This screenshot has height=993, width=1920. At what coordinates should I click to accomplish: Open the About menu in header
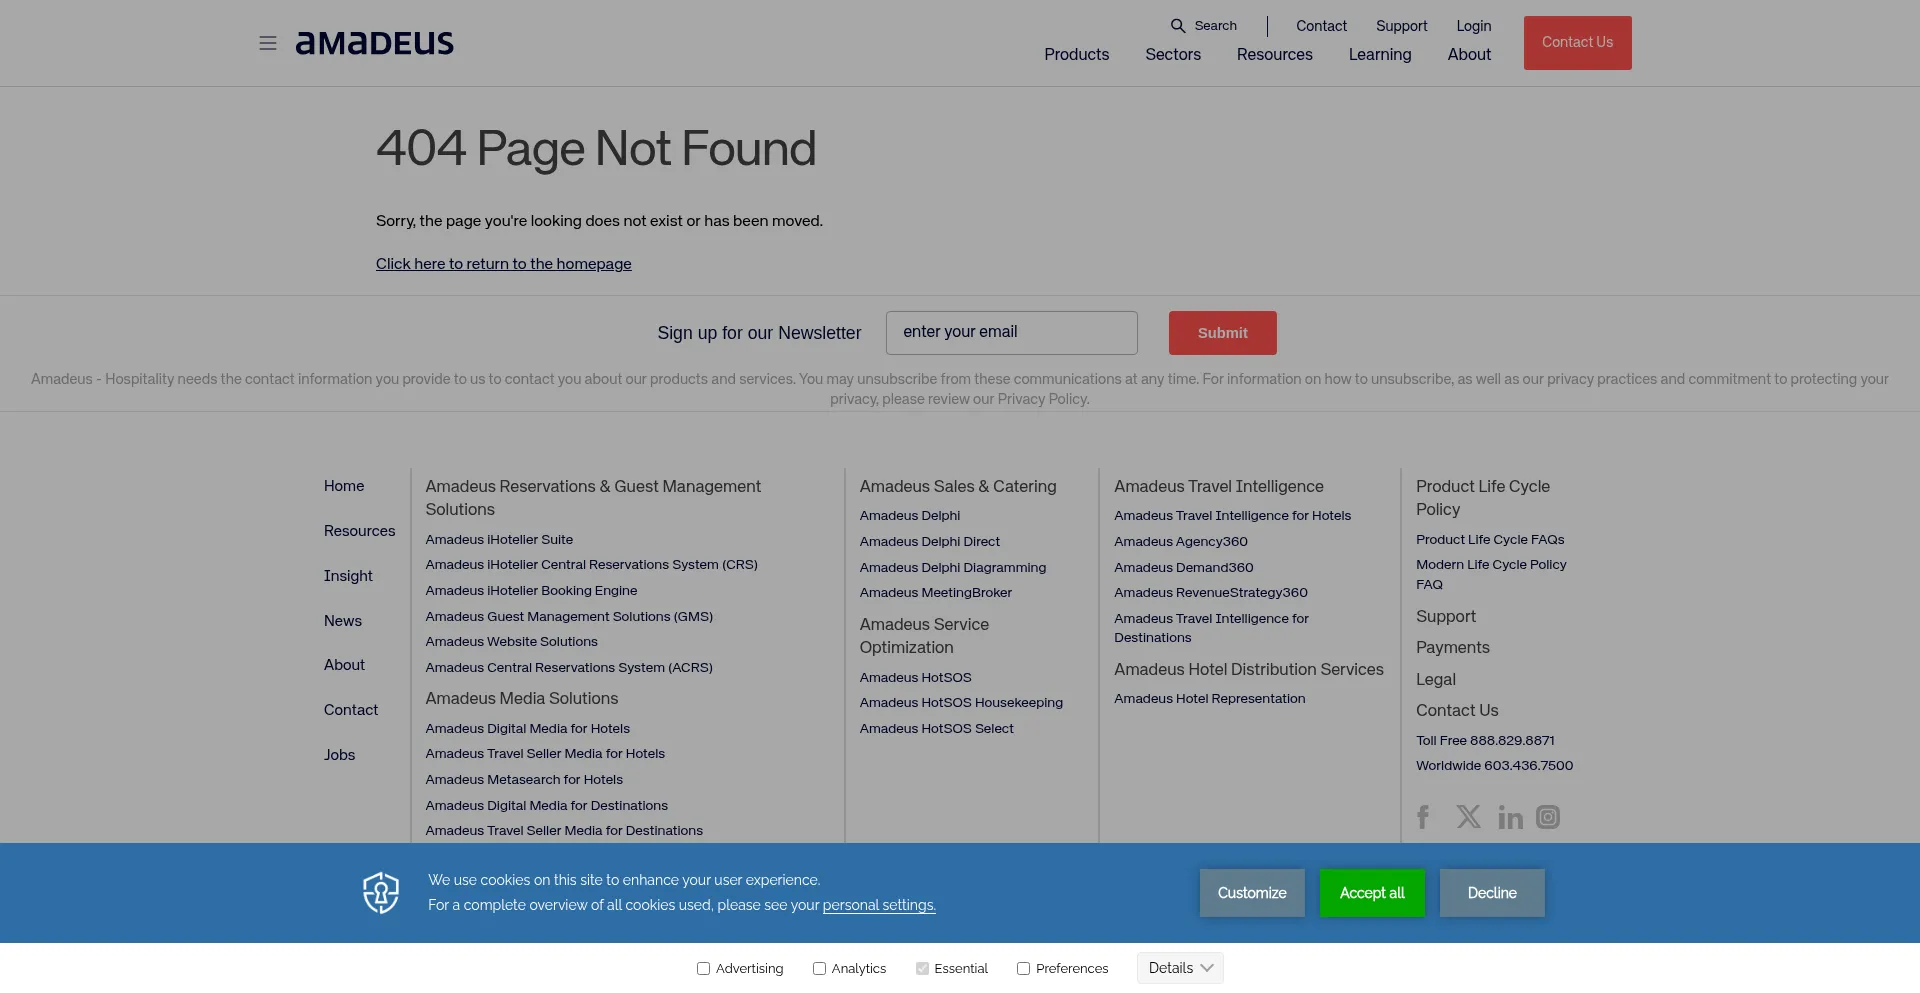point(1469,54)
